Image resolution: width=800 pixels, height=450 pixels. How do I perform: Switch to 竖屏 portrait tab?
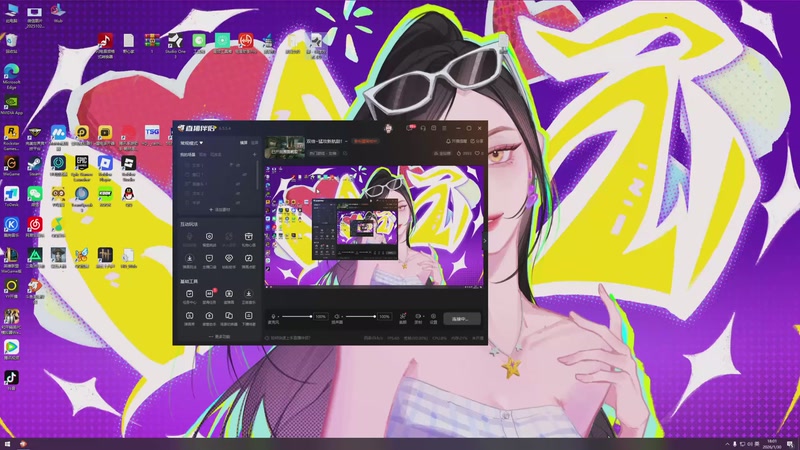(x=255, y=143)
